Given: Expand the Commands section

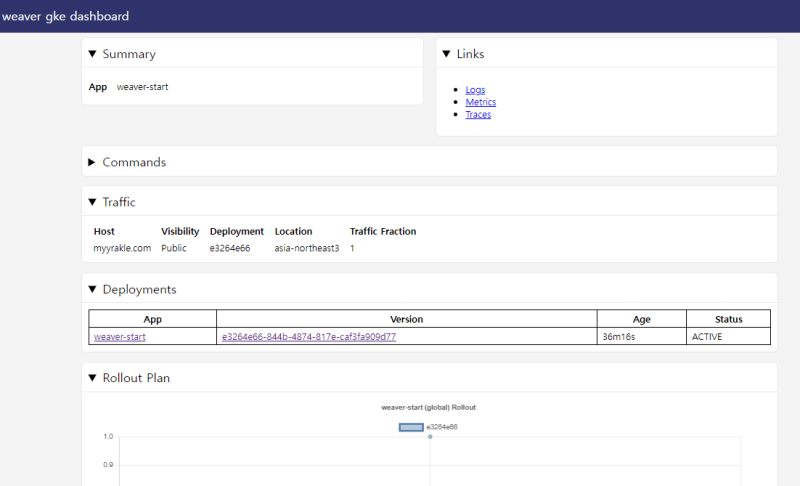Looking at the screenshot, I should (93, 162).
